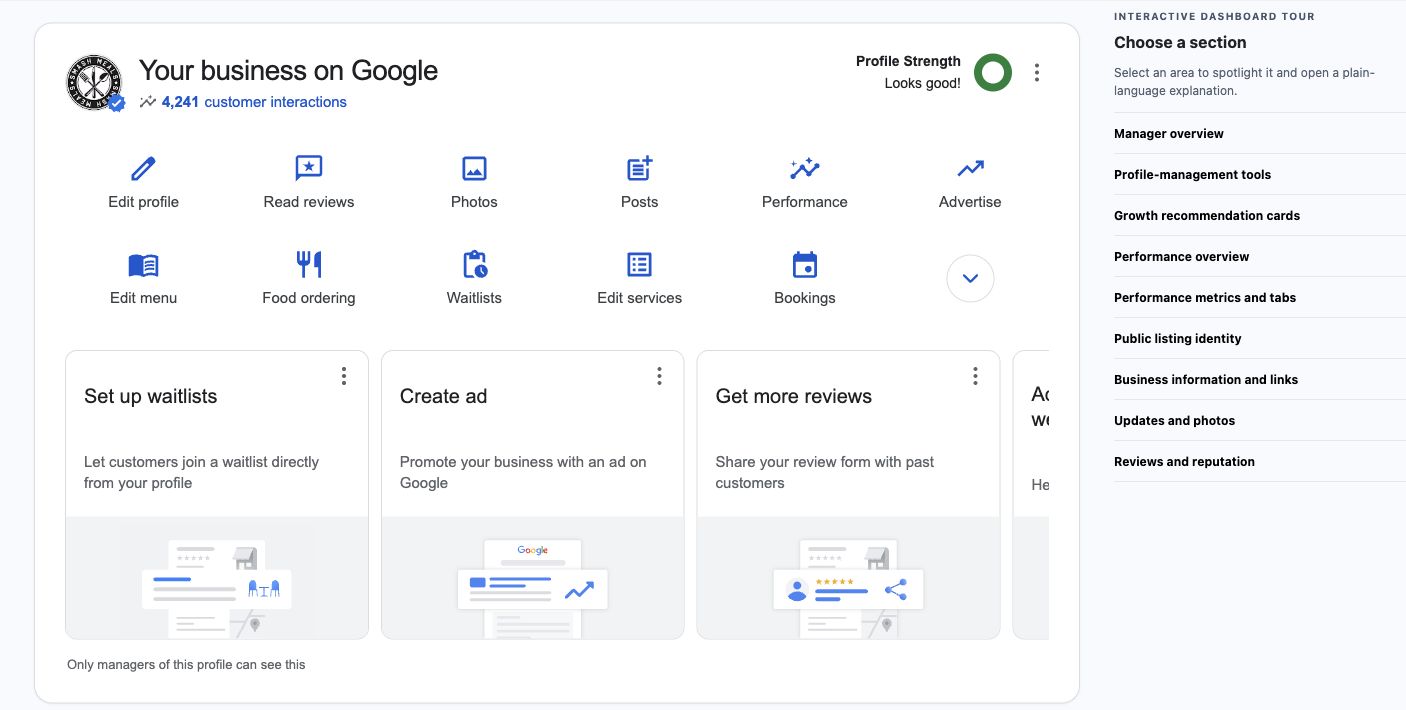Open the 4,241 customer interactions link
The image size is (1406, 710).
pyautogui.click(x=254, y=101)
